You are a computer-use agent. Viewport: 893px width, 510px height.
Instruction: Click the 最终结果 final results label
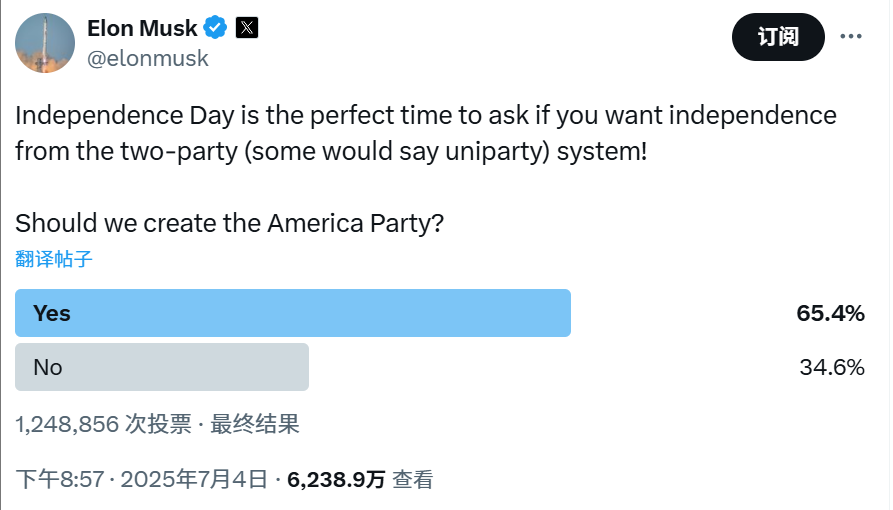(x=255, y=424)
